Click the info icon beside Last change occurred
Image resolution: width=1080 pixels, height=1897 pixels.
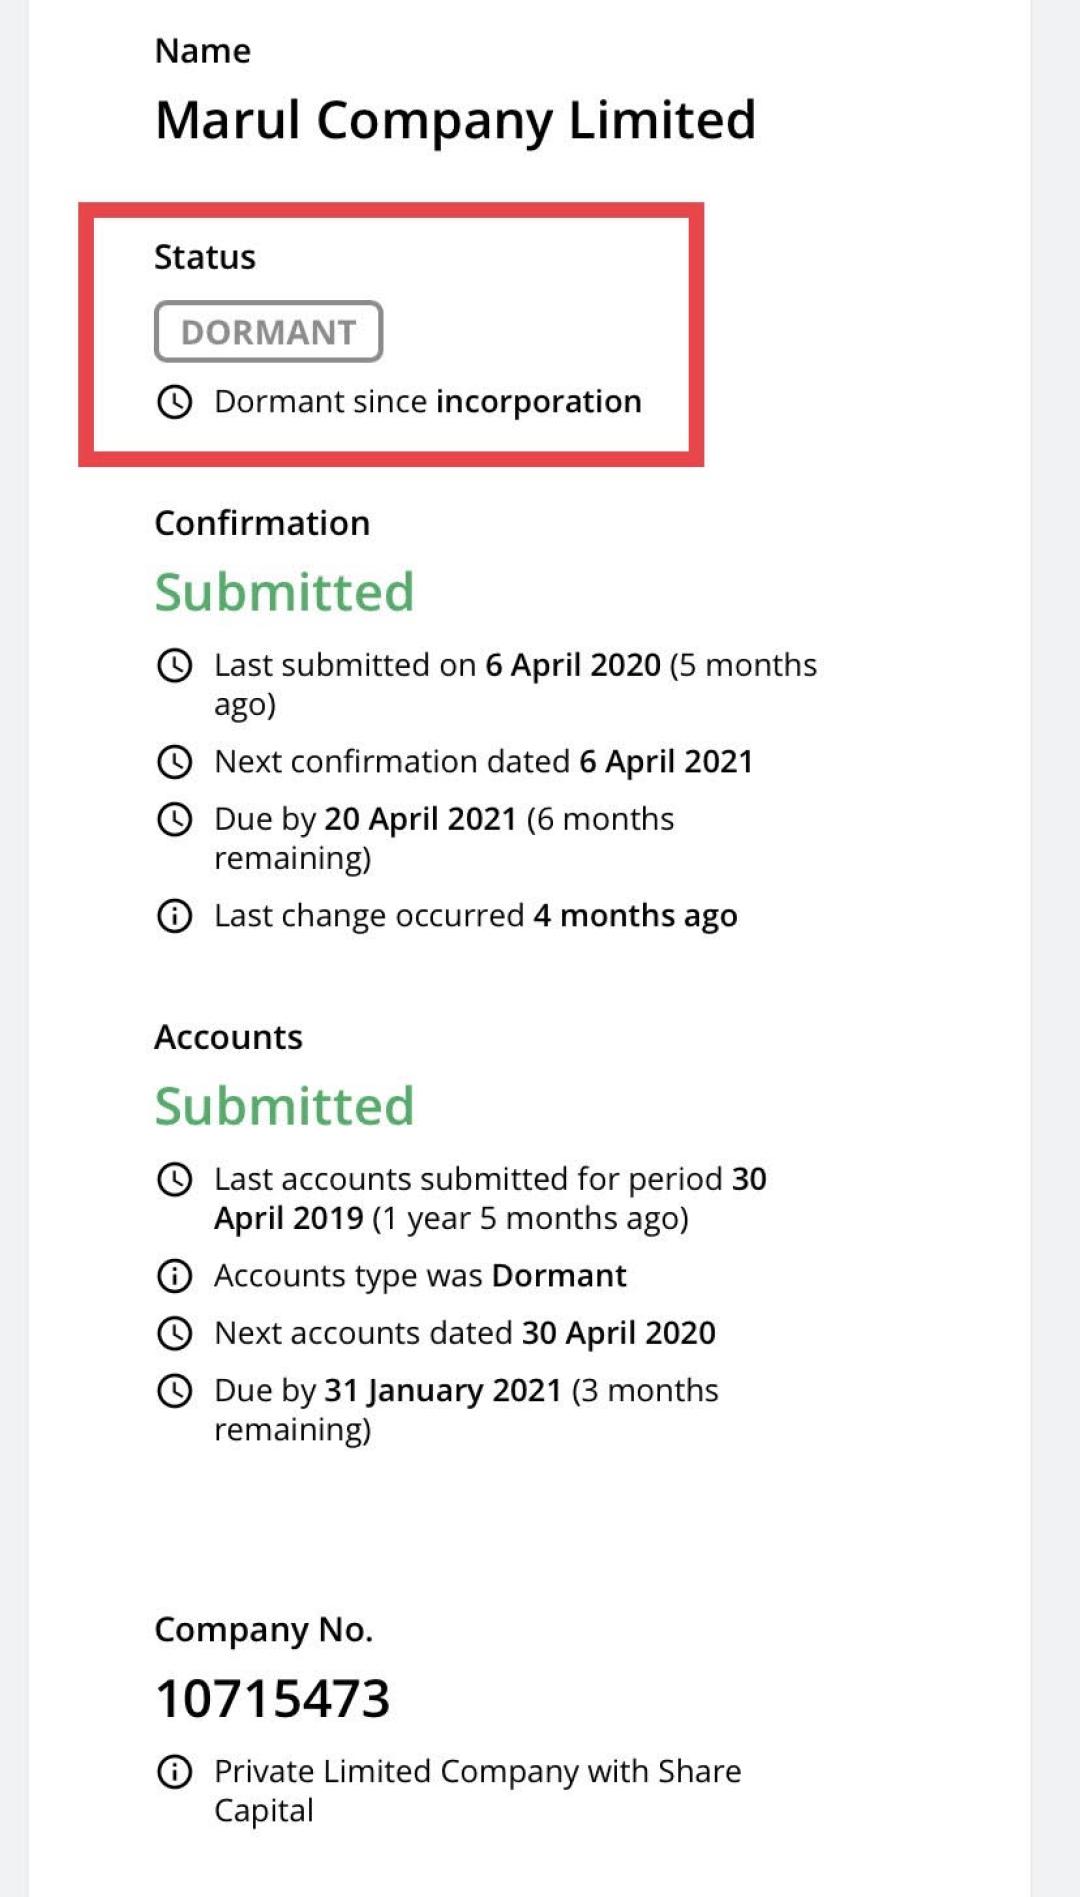click(175, 916)
